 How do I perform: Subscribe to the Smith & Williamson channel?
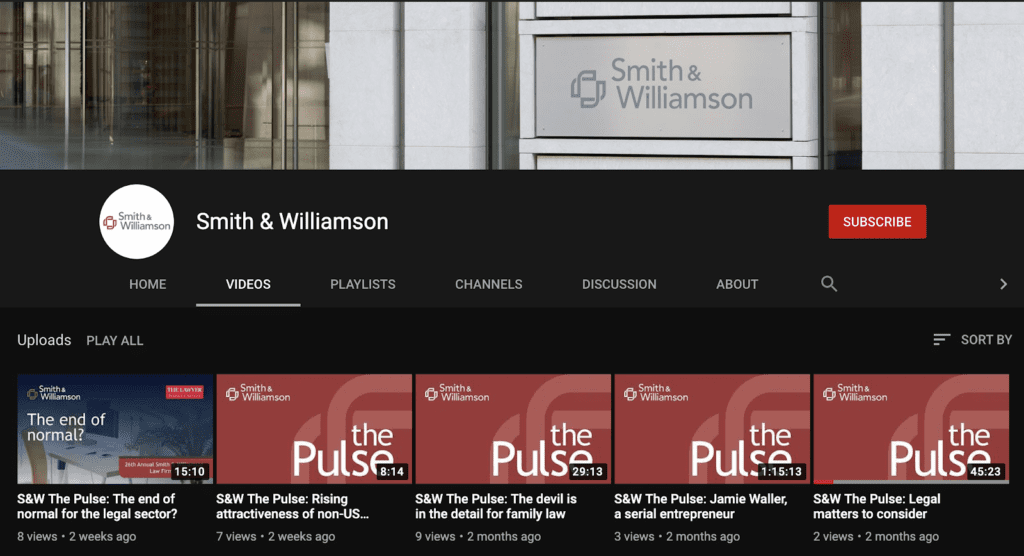click(x=877, y=221)
